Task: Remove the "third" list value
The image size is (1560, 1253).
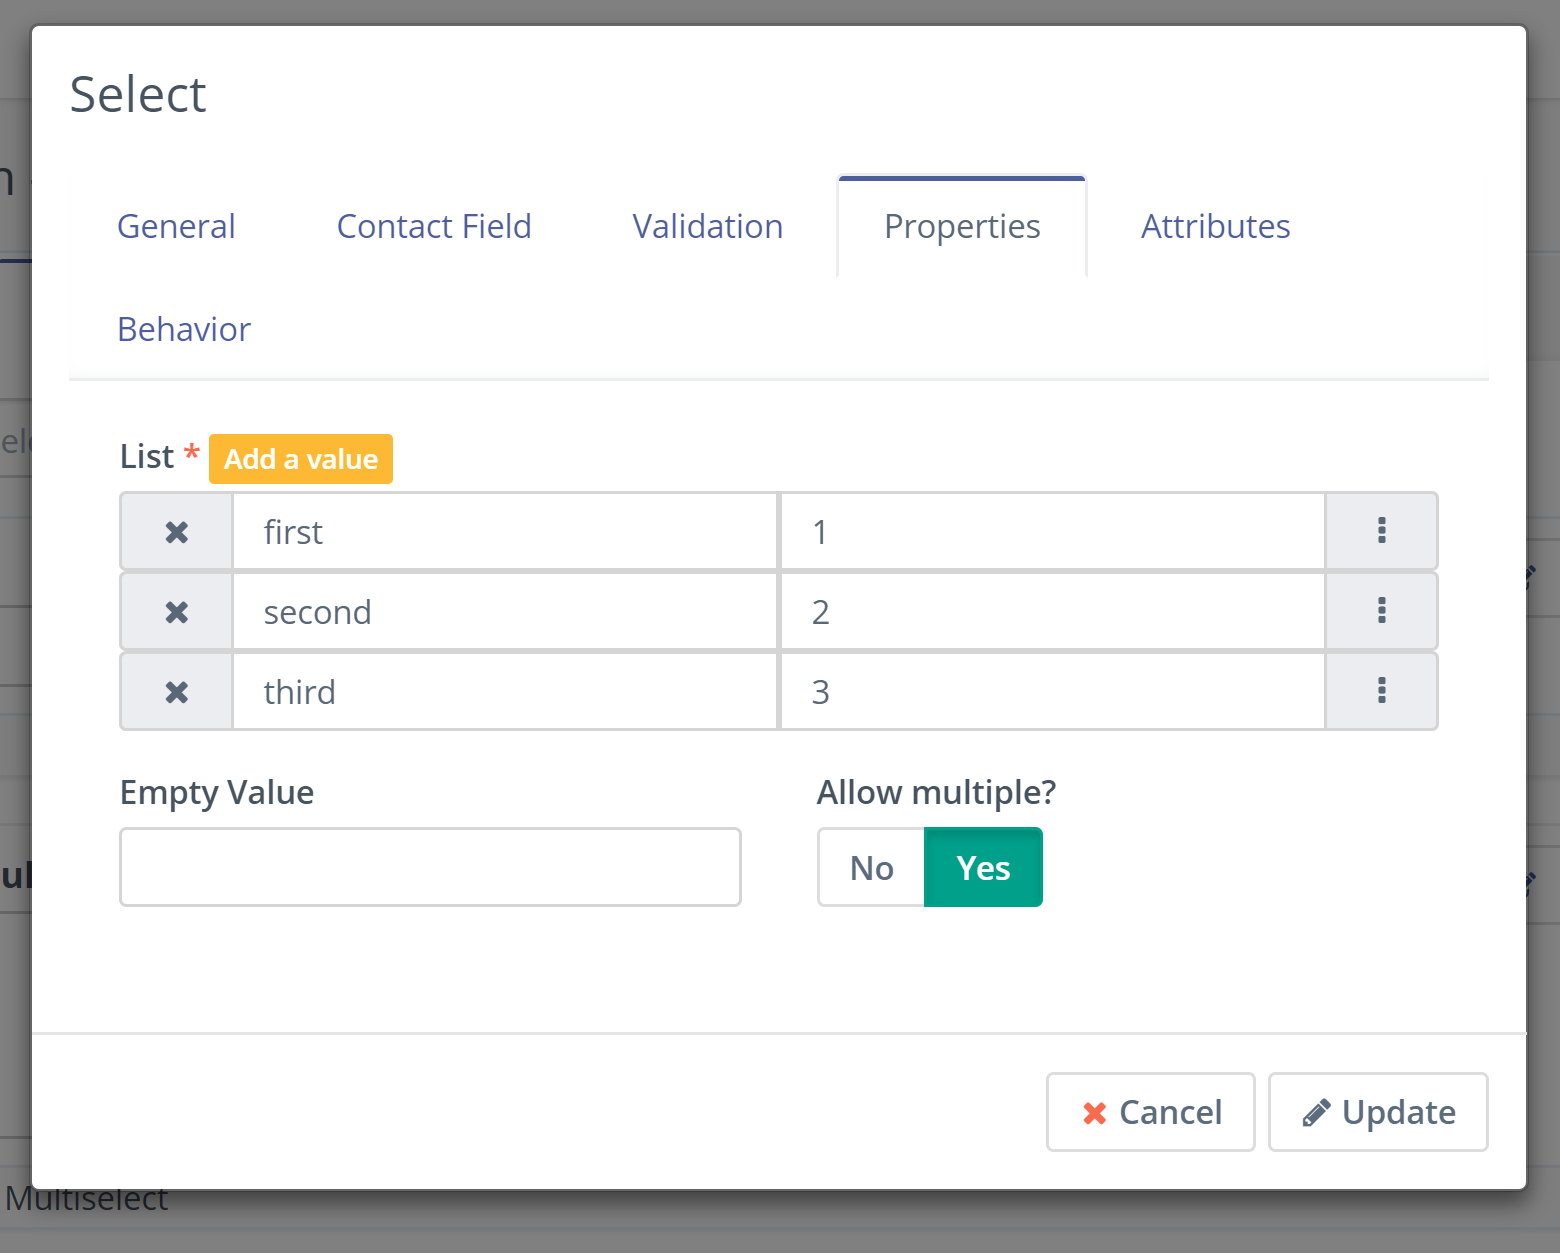Action: 176,691
